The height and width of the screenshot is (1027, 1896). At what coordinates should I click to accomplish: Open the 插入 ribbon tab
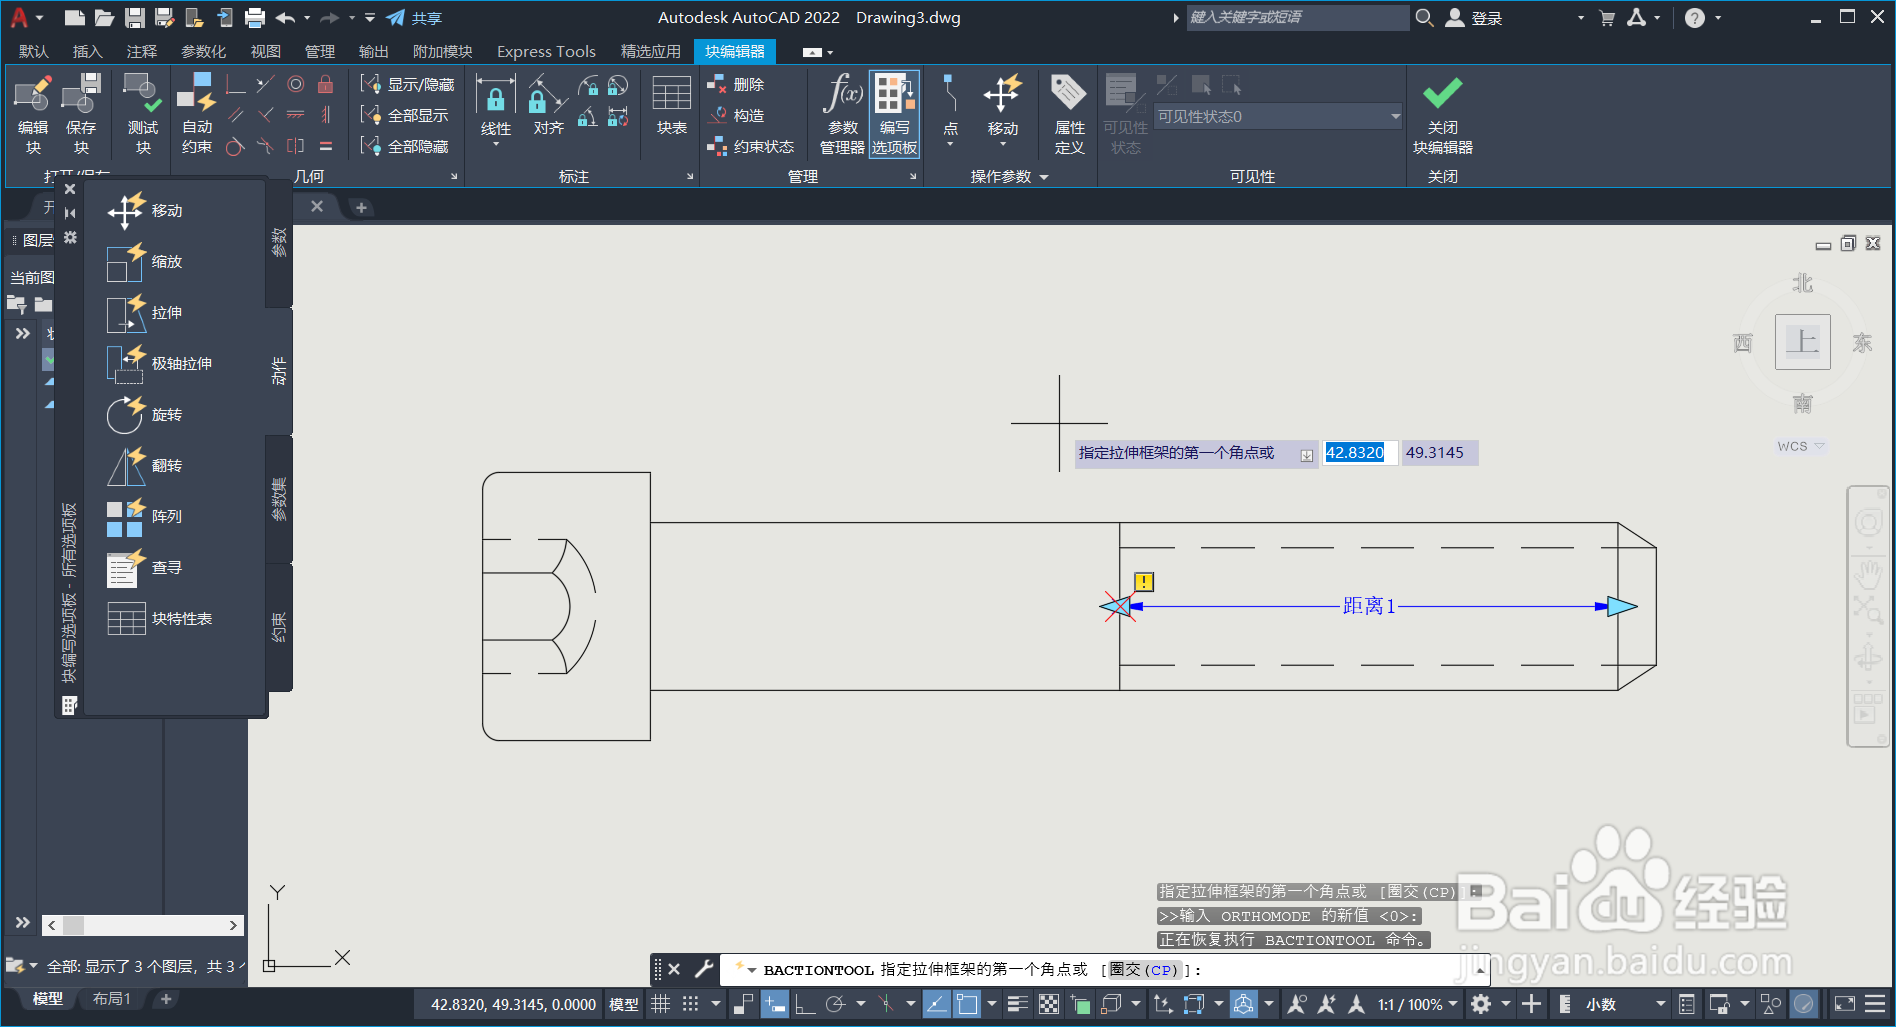tap(87, 51)
